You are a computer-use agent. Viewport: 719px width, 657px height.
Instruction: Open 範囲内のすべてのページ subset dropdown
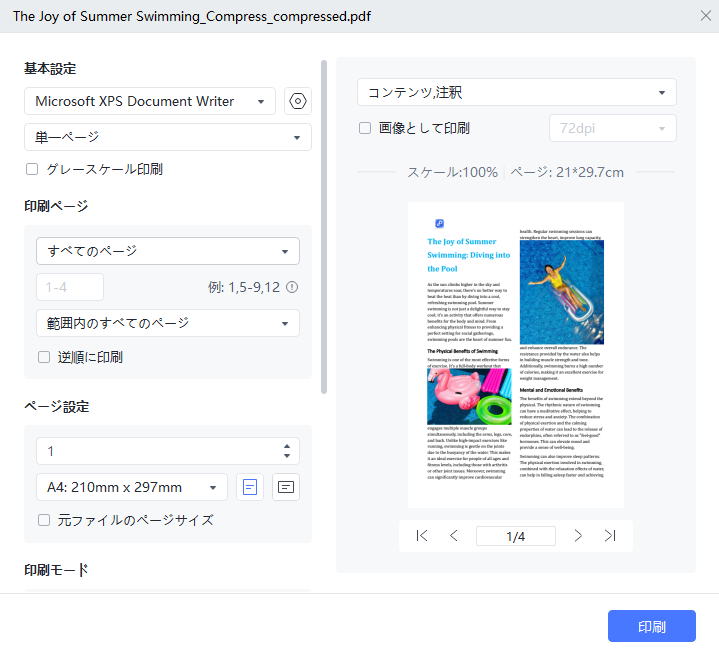[168, 323]
